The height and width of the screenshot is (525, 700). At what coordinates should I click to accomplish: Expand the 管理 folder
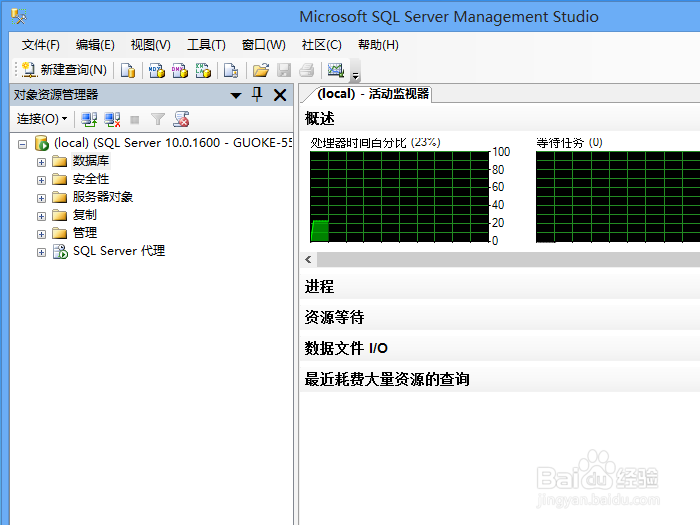(x=41, y=234)
